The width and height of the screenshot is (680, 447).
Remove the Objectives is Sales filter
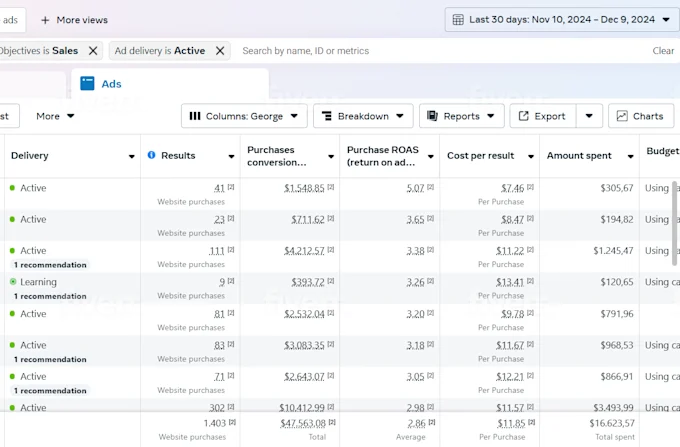(x=93, y=51)
